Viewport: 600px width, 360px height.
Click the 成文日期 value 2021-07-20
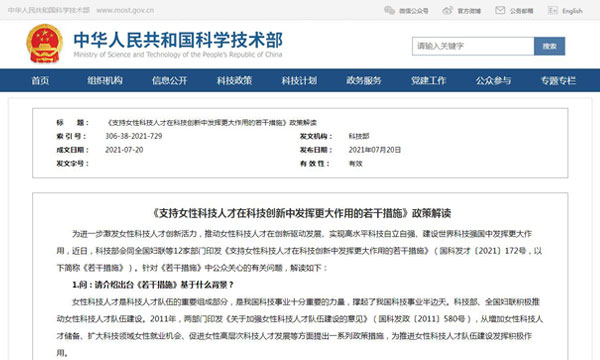click(124, 150)
